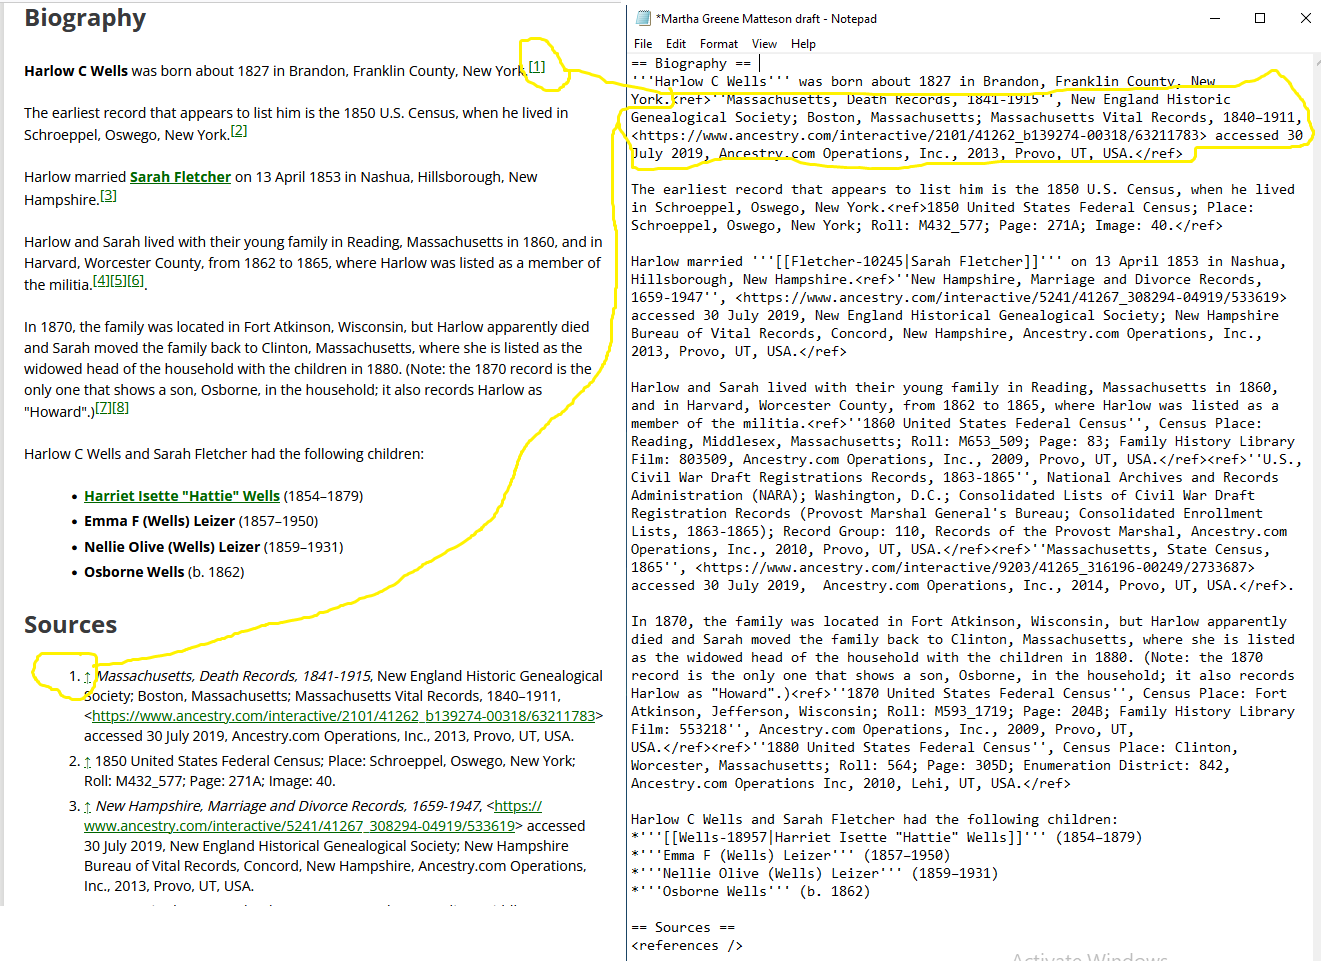Close the Notepad draft window
1329x961 pixels.
click(x=1305, y=18)
